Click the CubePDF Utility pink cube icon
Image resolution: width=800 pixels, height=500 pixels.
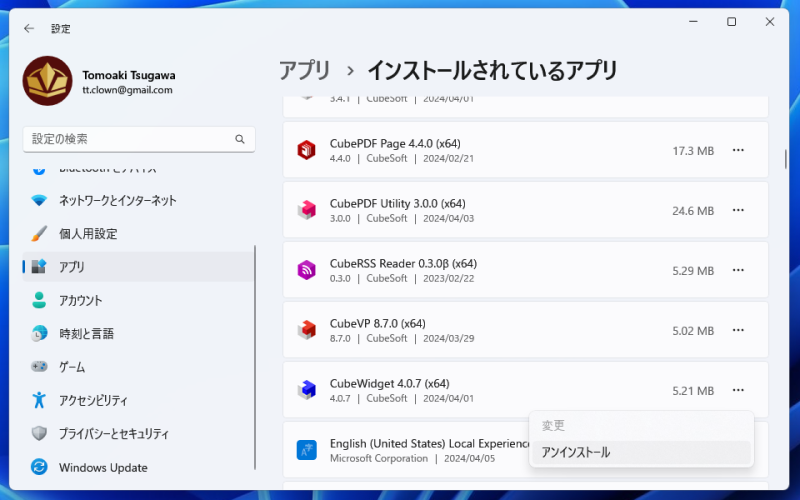click(307, 210)
